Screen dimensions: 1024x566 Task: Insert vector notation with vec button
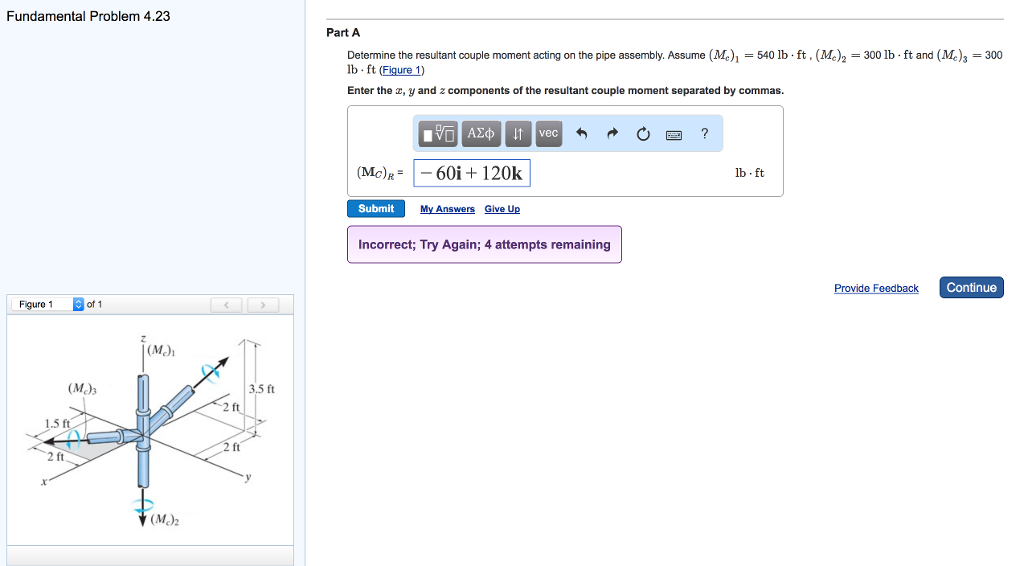(x=549, y=134)
